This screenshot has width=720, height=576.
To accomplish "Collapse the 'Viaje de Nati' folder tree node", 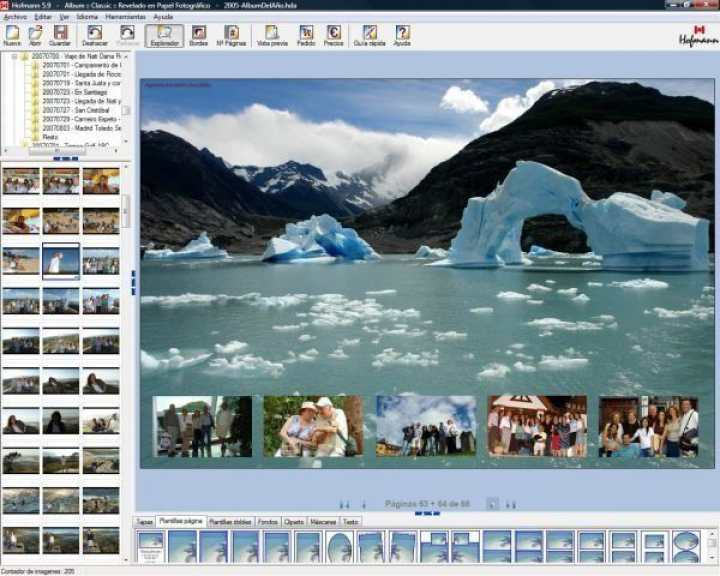I will (x=14, y=57).
